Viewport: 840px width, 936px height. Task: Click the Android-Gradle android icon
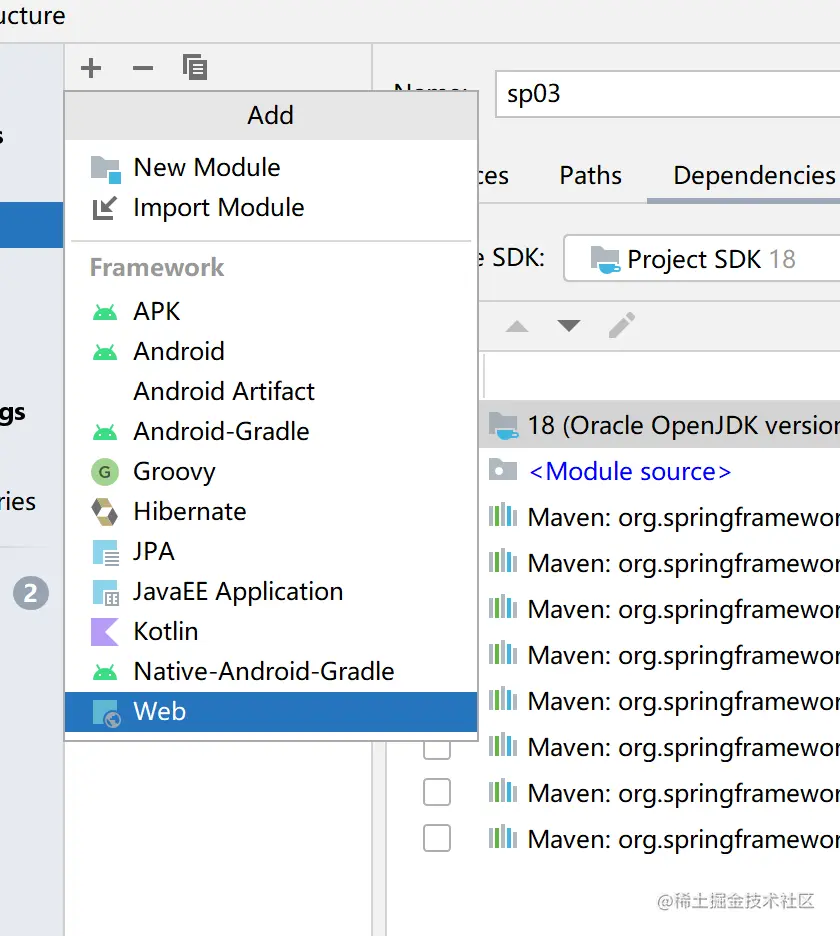(x=105, y=432)
